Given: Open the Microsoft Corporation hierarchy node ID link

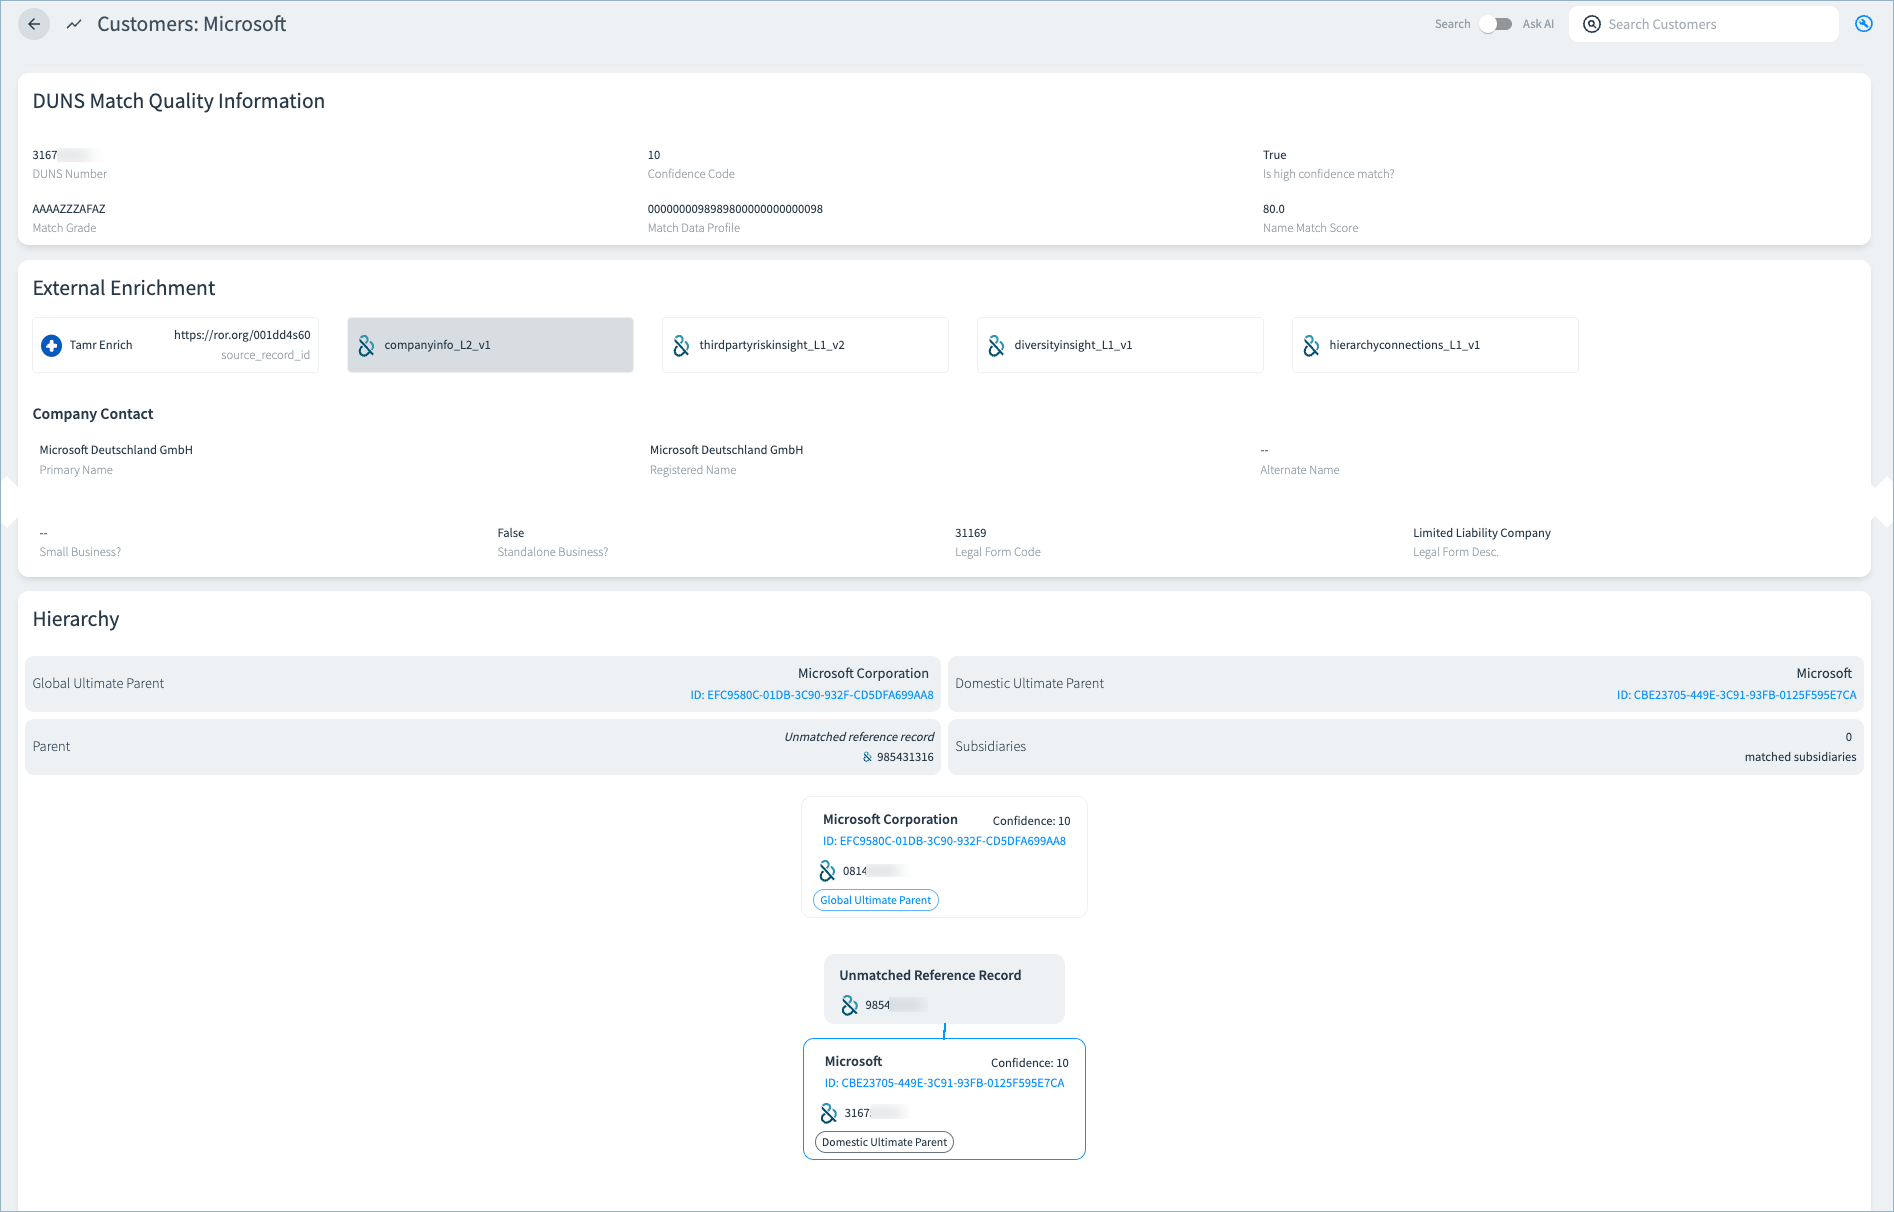Looking at the screenshot, I should tap(944, 841).
